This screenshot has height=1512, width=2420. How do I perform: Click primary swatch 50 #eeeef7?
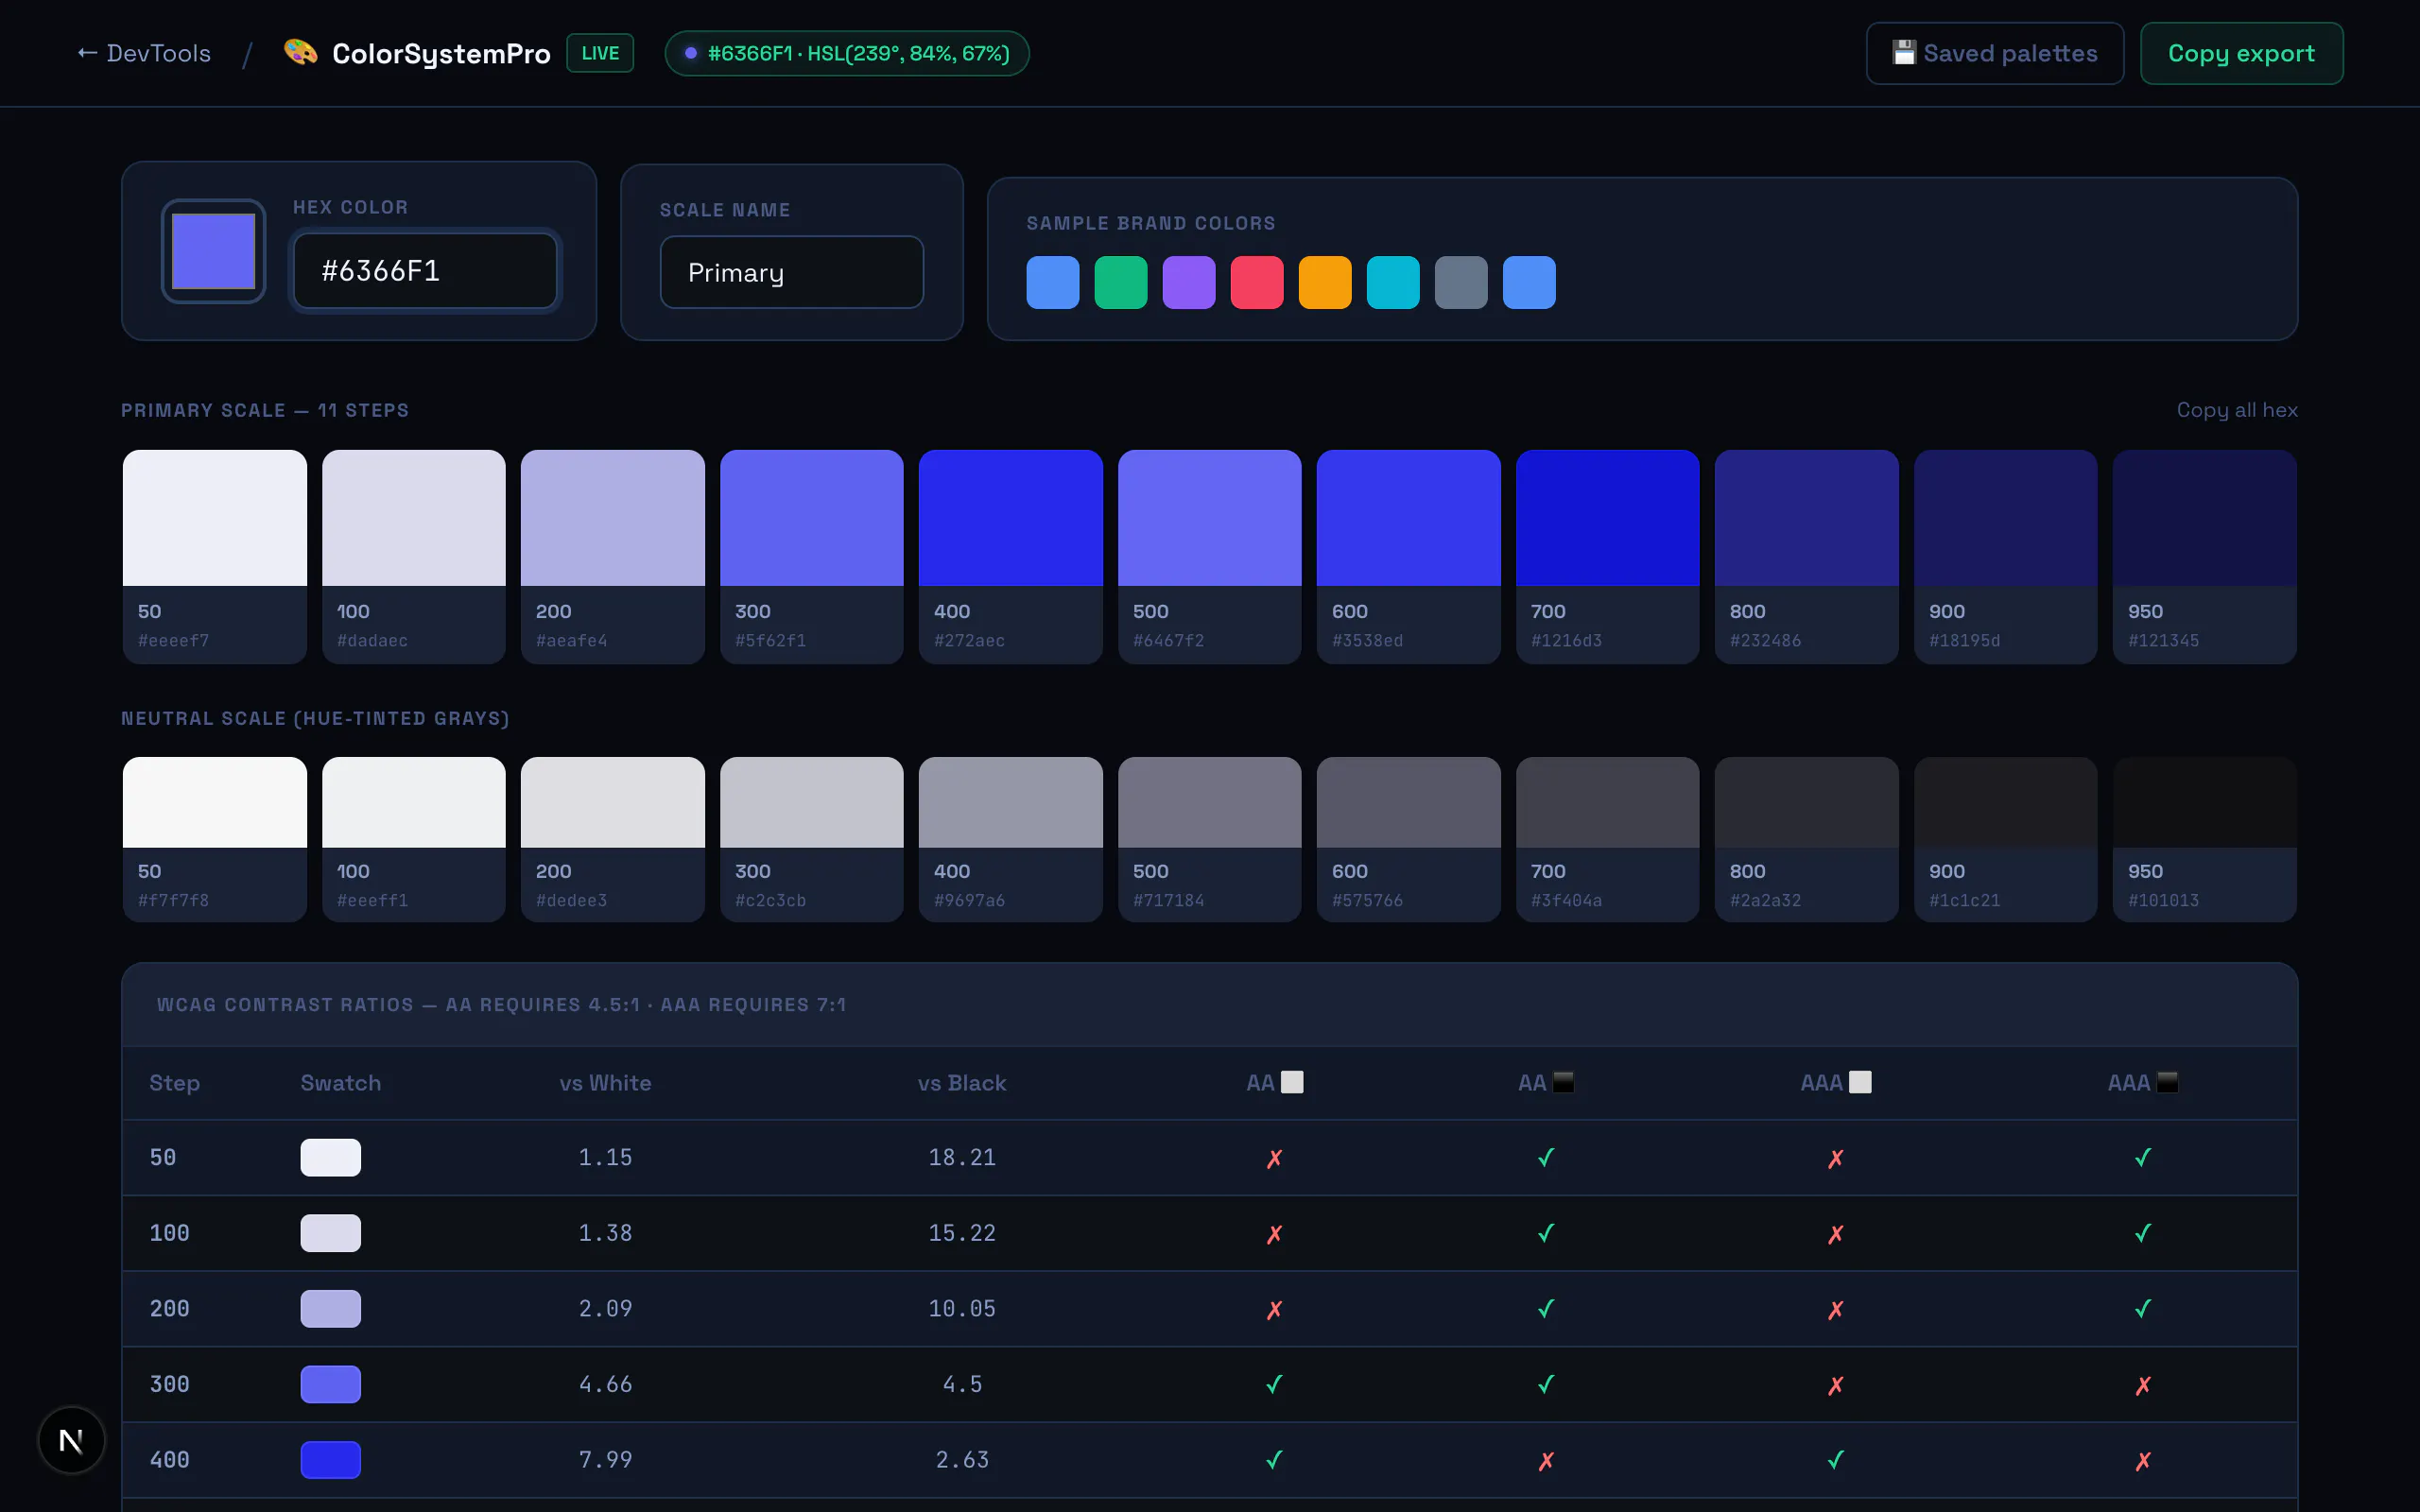[215, 557]
